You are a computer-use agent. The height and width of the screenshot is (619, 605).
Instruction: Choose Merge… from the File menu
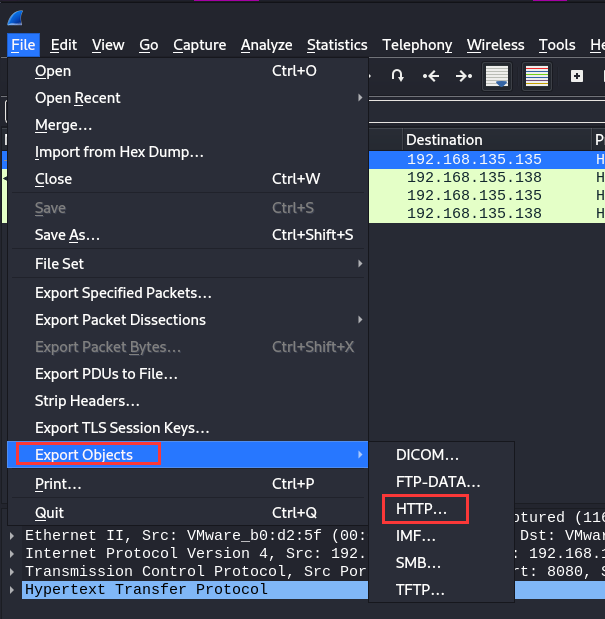(188, 125)
